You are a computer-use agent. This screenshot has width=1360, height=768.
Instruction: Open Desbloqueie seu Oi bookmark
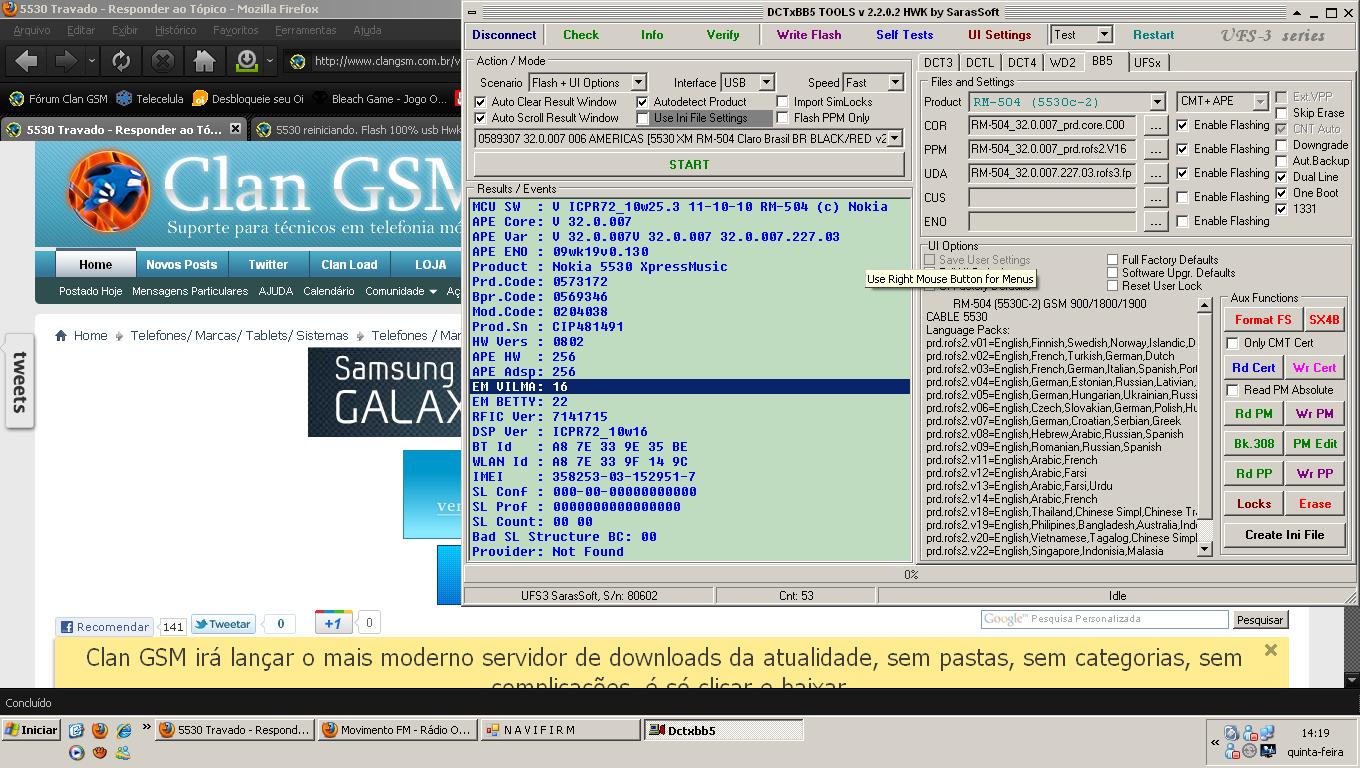pyautogui.click(x=248, y=99)
